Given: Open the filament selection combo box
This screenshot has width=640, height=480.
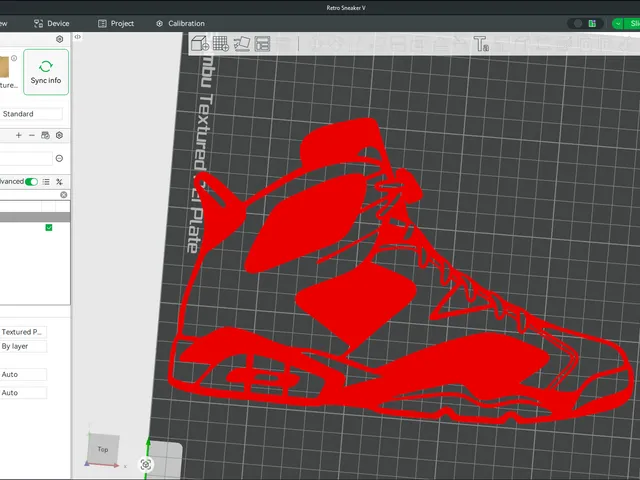Looking at the screenshot, I should click(26, 158).
